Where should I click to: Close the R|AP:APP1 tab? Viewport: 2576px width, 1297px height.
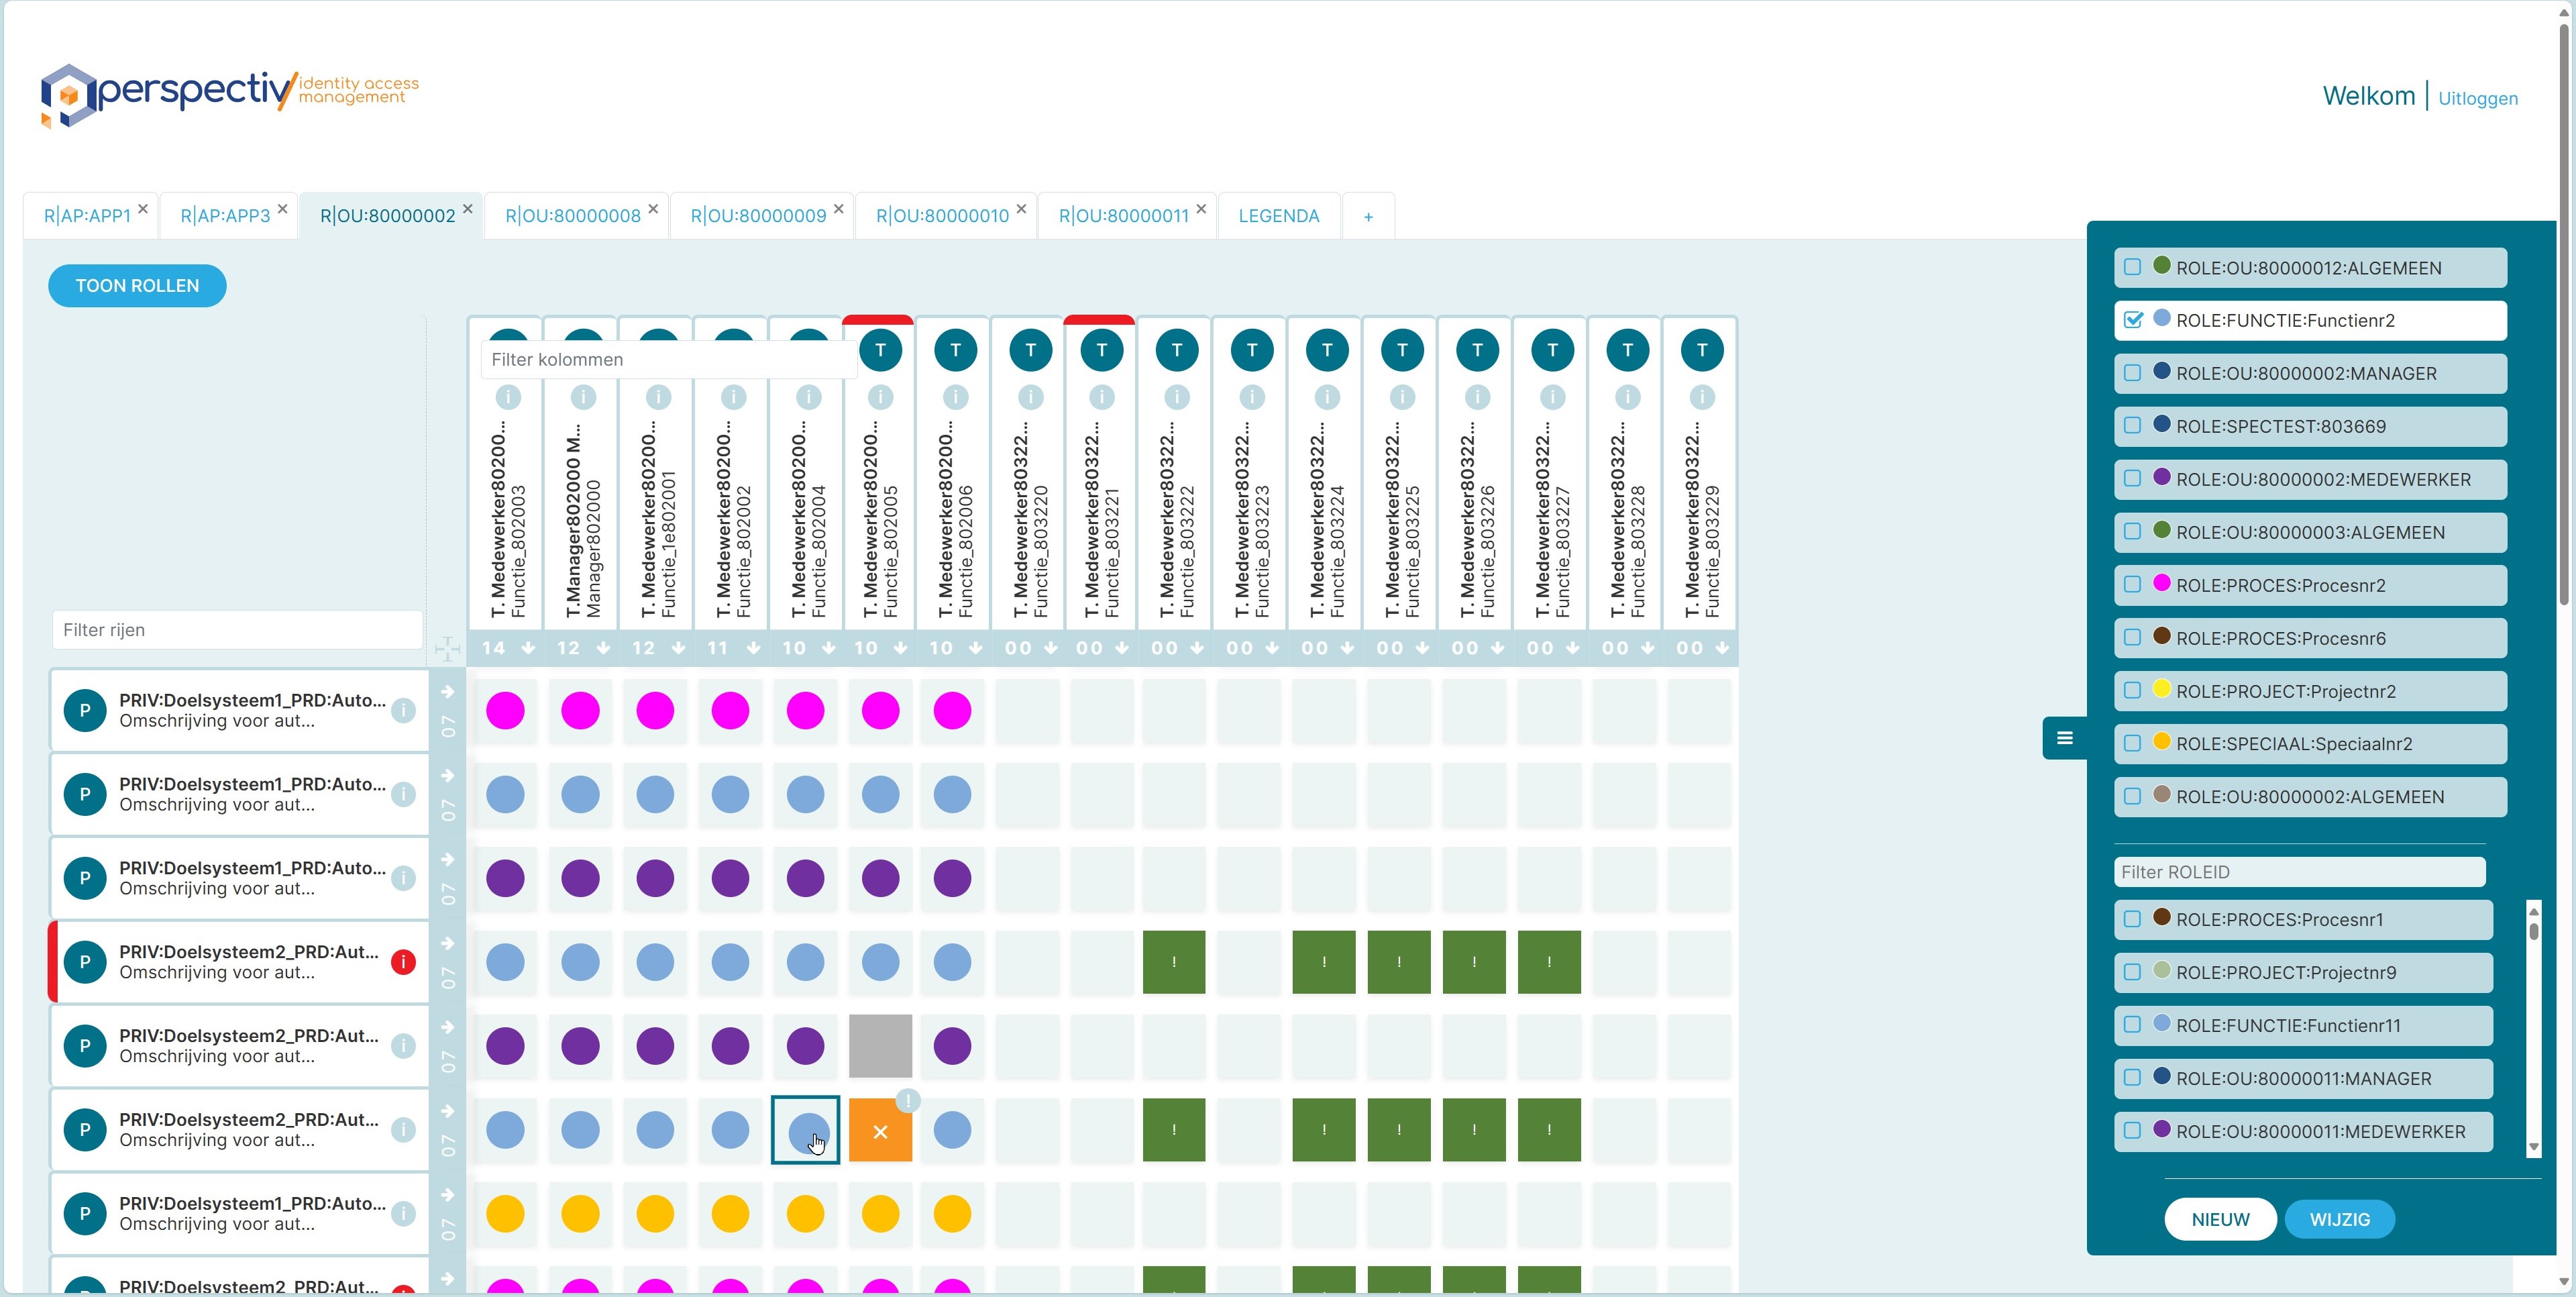(143, 209)
